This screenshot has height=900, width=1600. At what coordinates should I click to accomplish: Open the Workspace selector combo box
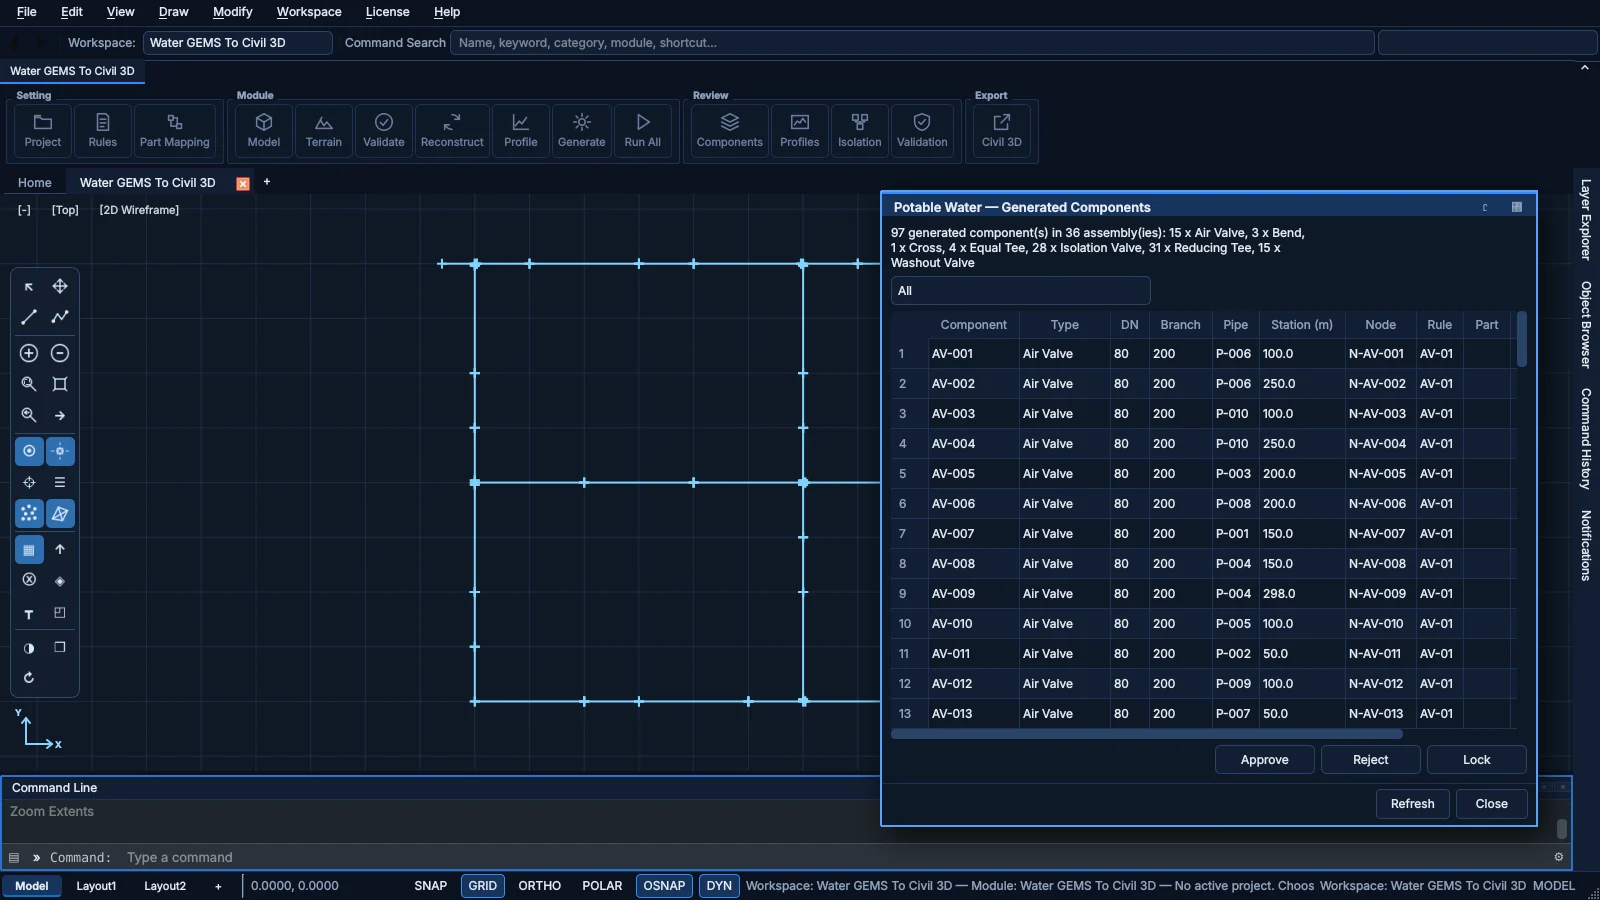(238, 43)
